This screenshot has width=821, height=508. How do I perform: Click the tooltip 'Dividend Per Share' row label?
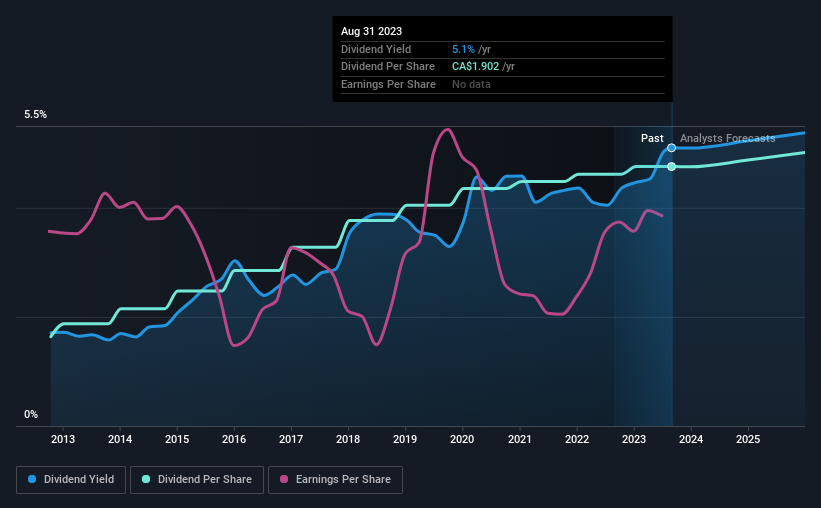[x=387, y=67]
